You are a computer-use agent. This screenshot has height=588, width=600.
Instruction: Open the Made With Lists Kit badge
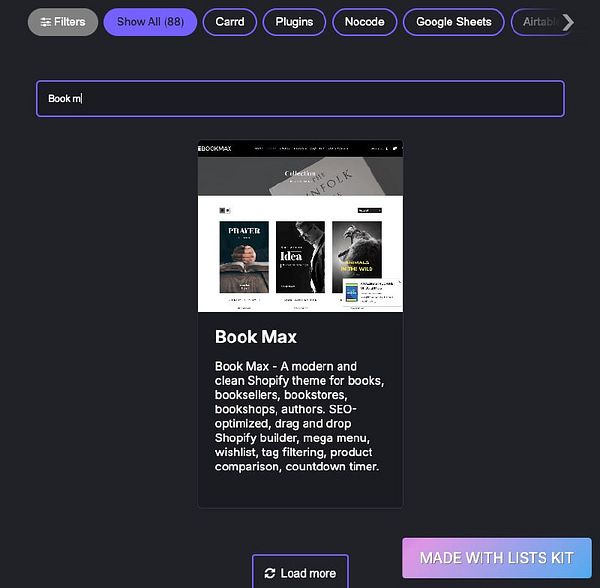[x=497, y=558]
